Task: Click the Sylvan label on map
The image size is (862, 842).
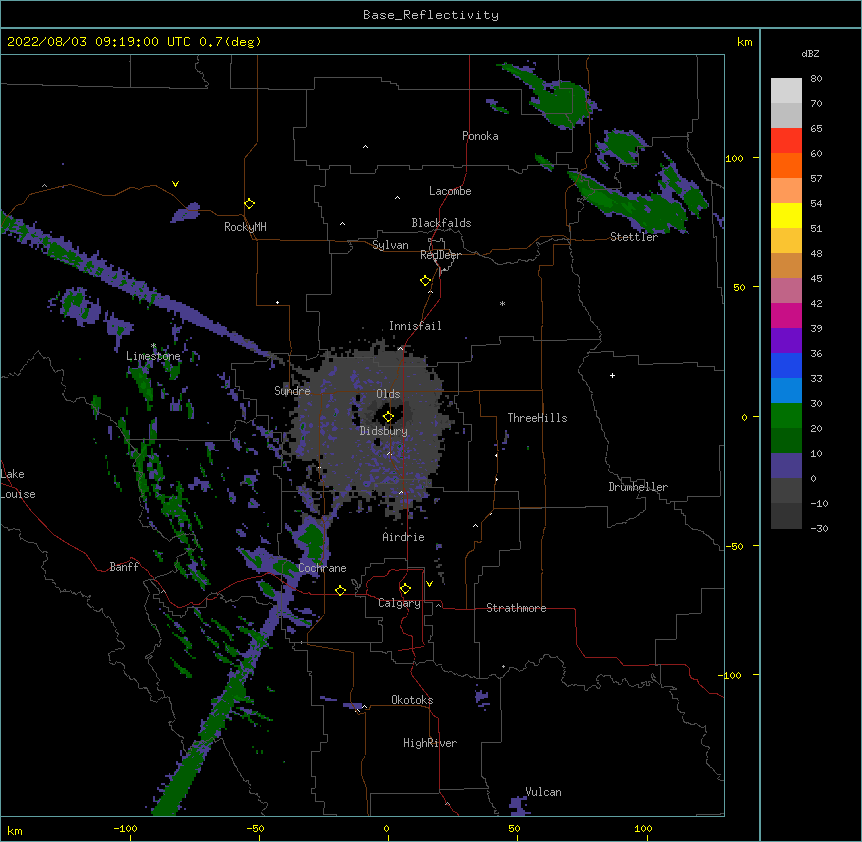Action: tap(390, 245)
